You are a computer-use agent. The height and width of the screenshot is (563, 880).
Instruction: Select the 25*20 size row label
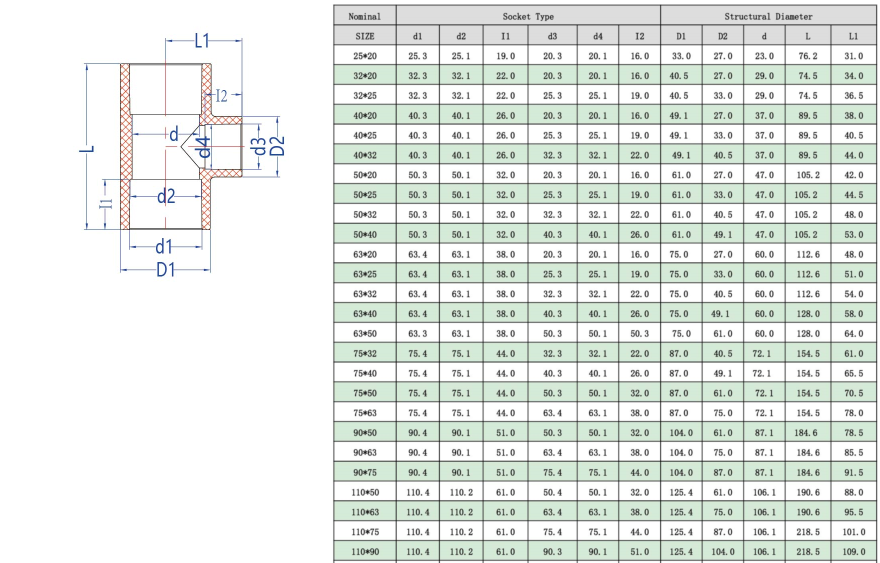(364, 56)
